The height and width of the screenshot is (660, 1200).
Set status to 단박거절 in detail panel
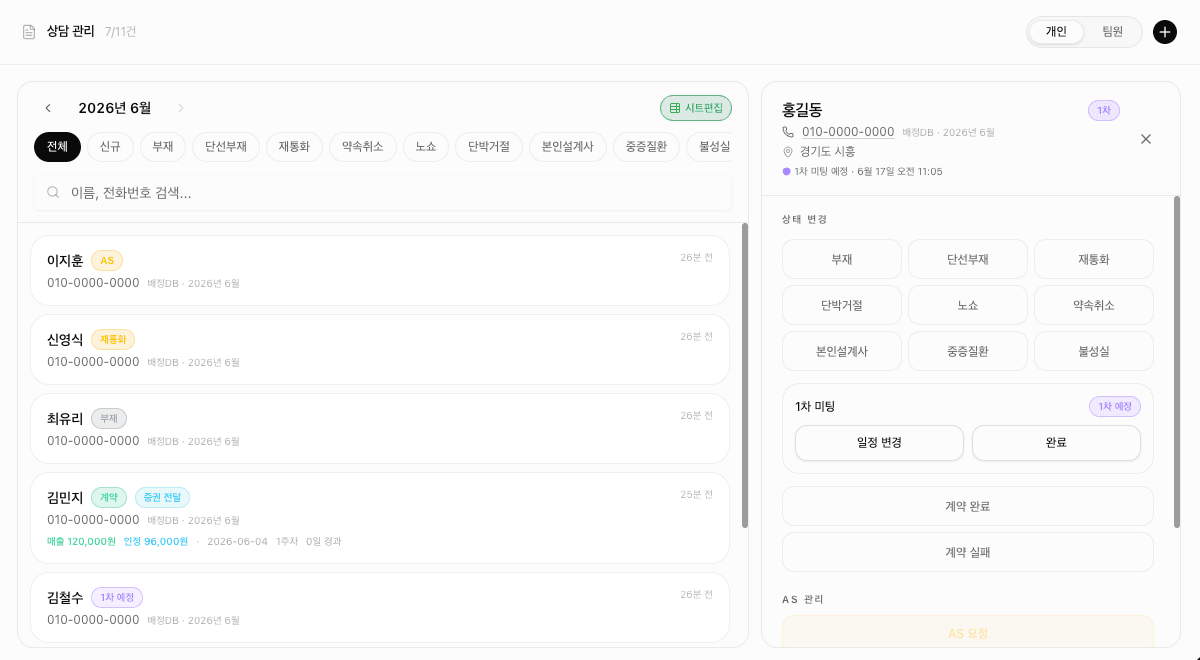(842, 305)
